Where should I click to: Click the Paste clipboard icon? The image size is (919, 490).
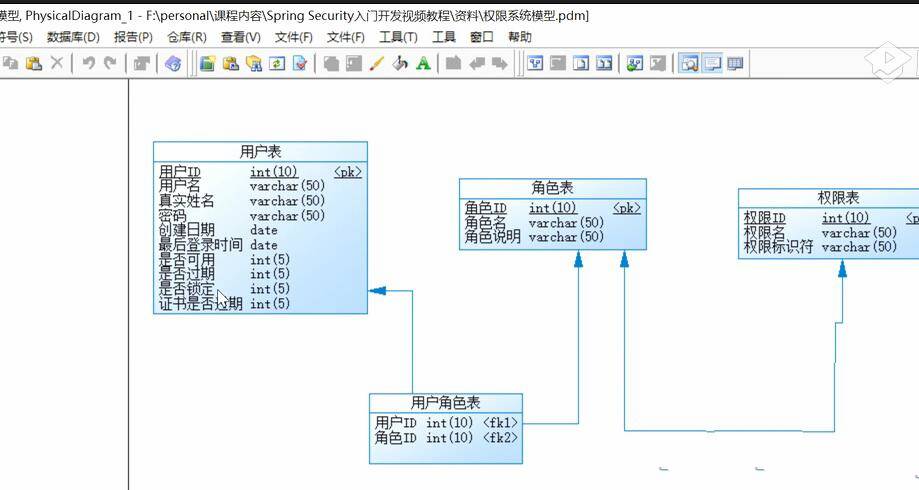pos(34,63)
